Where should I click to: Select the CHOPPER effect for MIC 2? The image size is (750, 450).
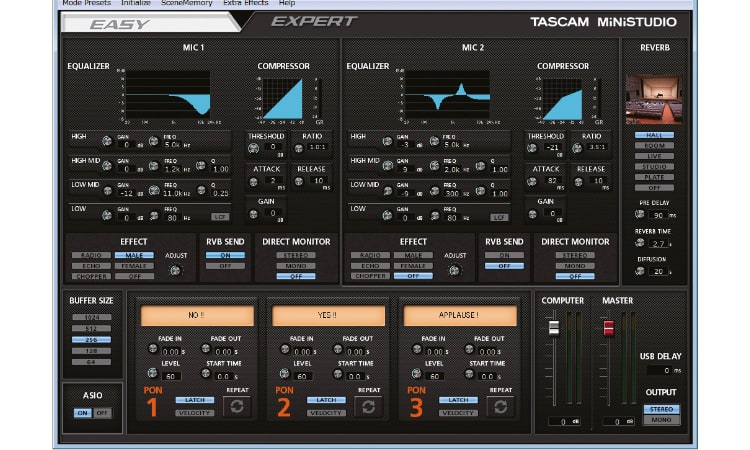click(370, 276)
